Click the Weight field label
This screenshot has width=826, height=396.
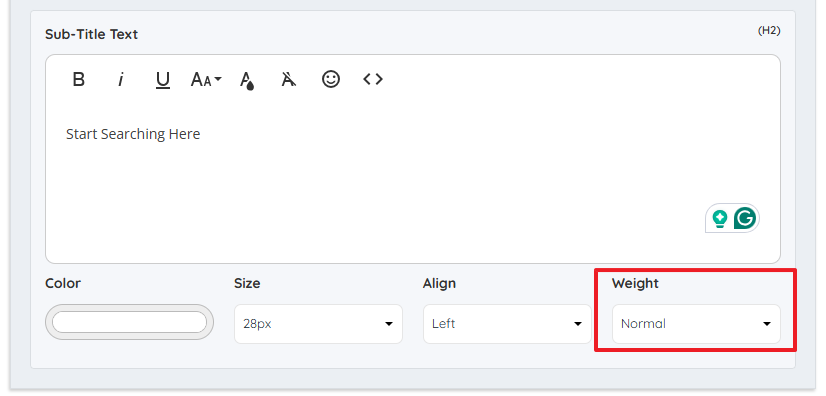click(x=635, y=283)
